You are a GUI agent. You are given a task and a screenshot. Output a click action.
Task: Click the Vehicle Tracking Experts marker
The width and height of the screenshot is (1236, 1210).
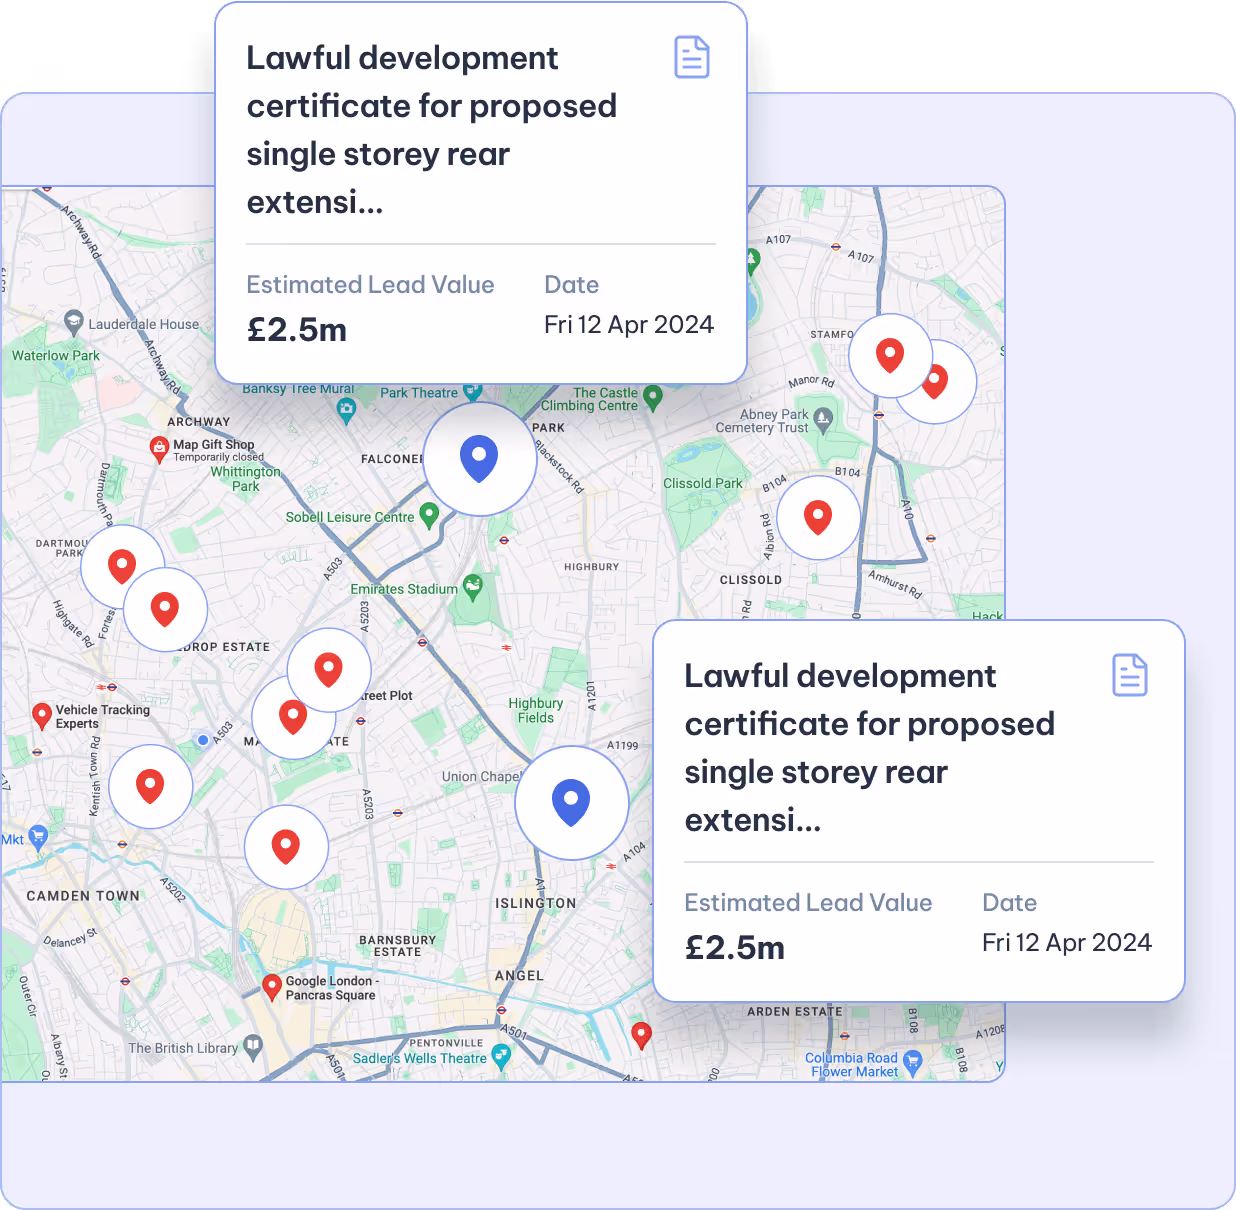[x=42, y=716]
